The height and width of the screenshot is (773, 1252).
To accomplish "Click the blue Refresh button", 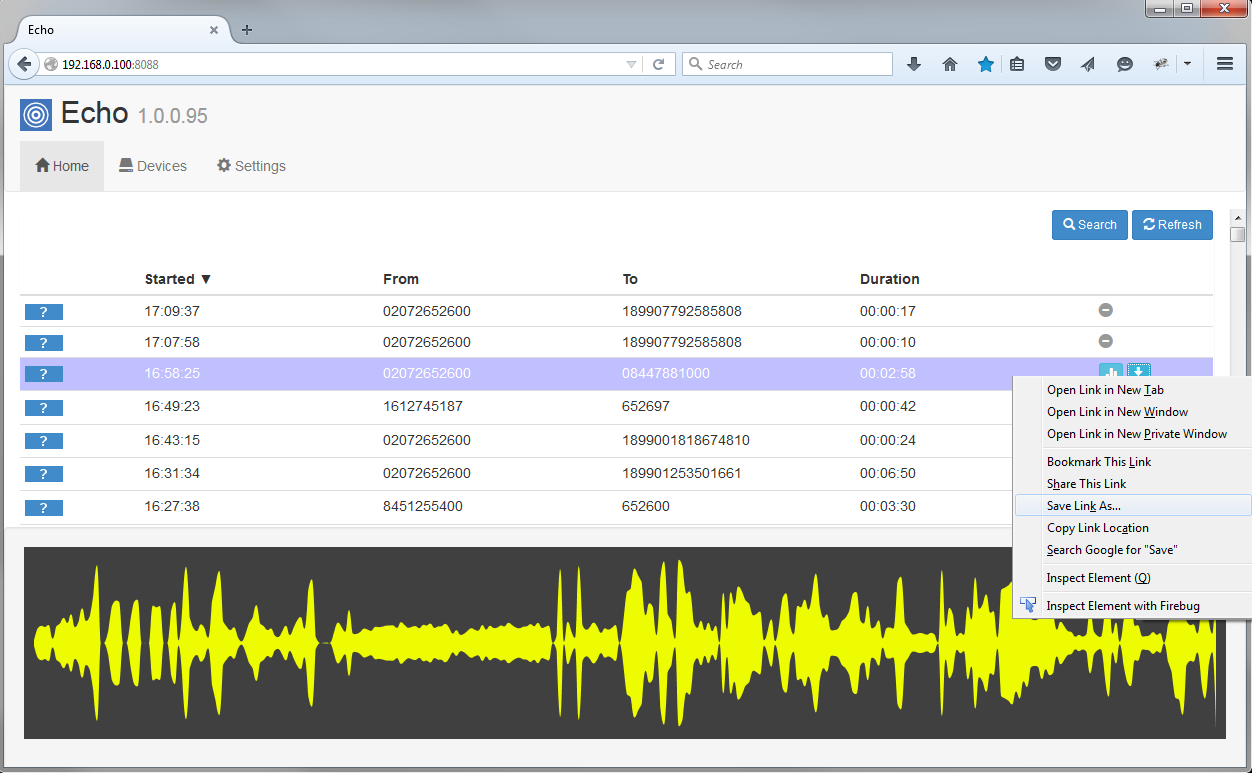I will pos(1172,225).
